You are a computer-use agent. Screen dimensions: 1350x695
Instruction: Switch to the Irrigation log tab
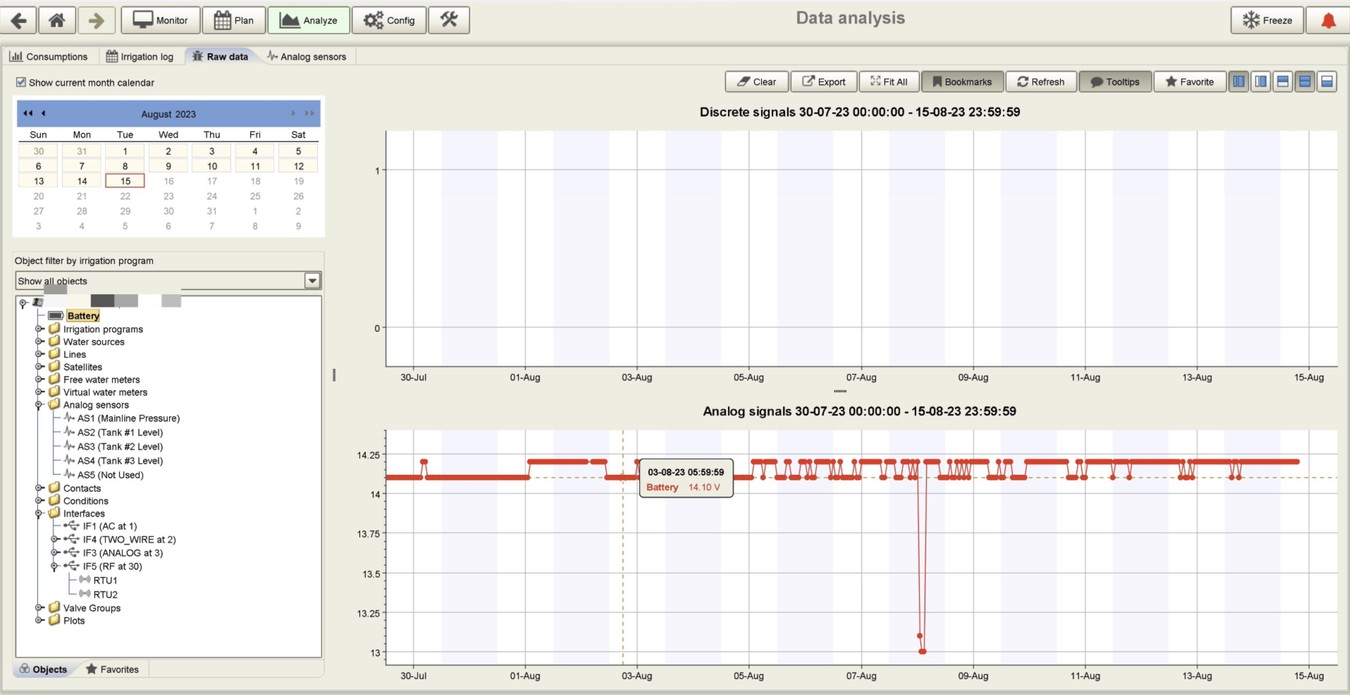pos(140,57)
